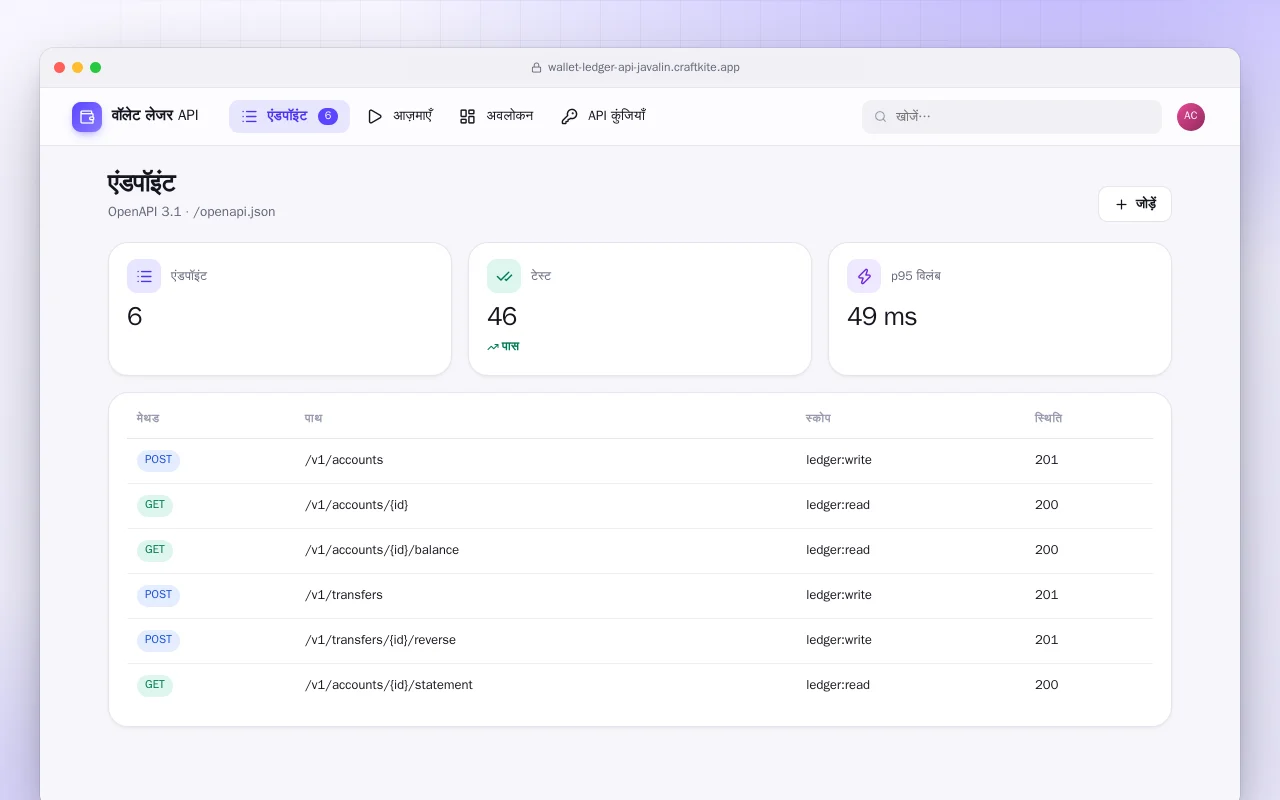Click the wallet logo icon
1280x800 pixels.
87,117
